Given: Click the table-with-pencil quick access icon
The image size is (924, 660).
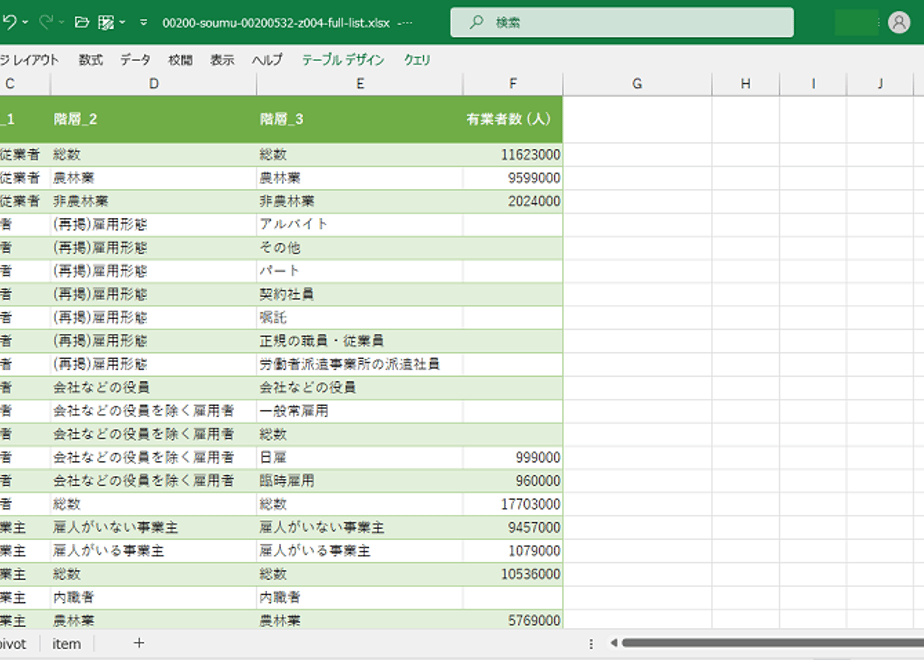Looking at the screenshot, I should point(106,22).
